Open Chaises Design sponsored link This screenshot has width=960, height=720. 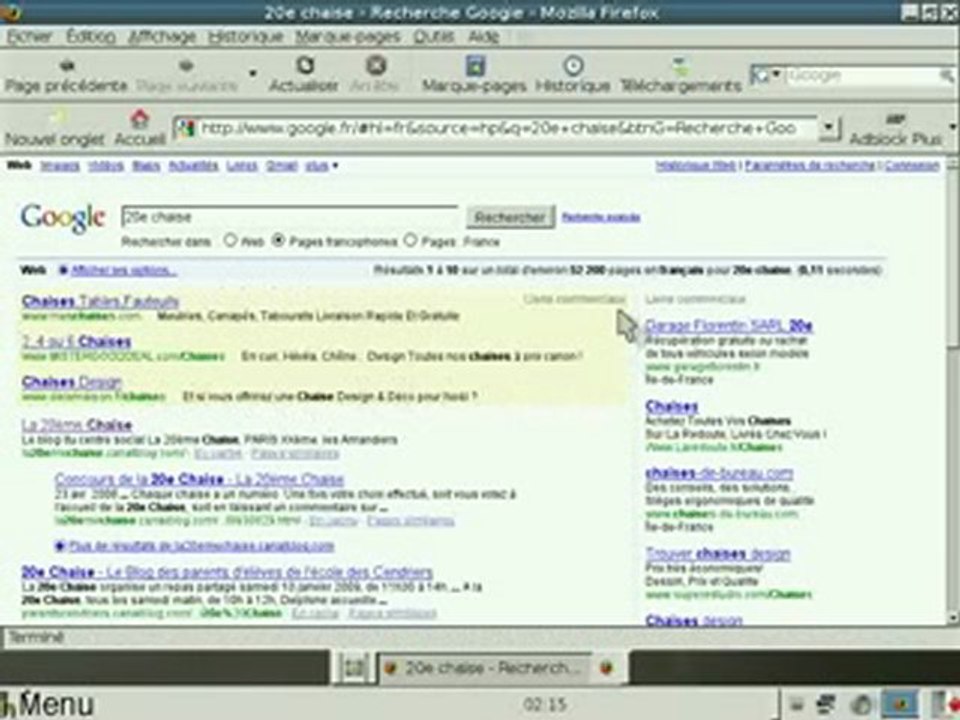[72, 381]
